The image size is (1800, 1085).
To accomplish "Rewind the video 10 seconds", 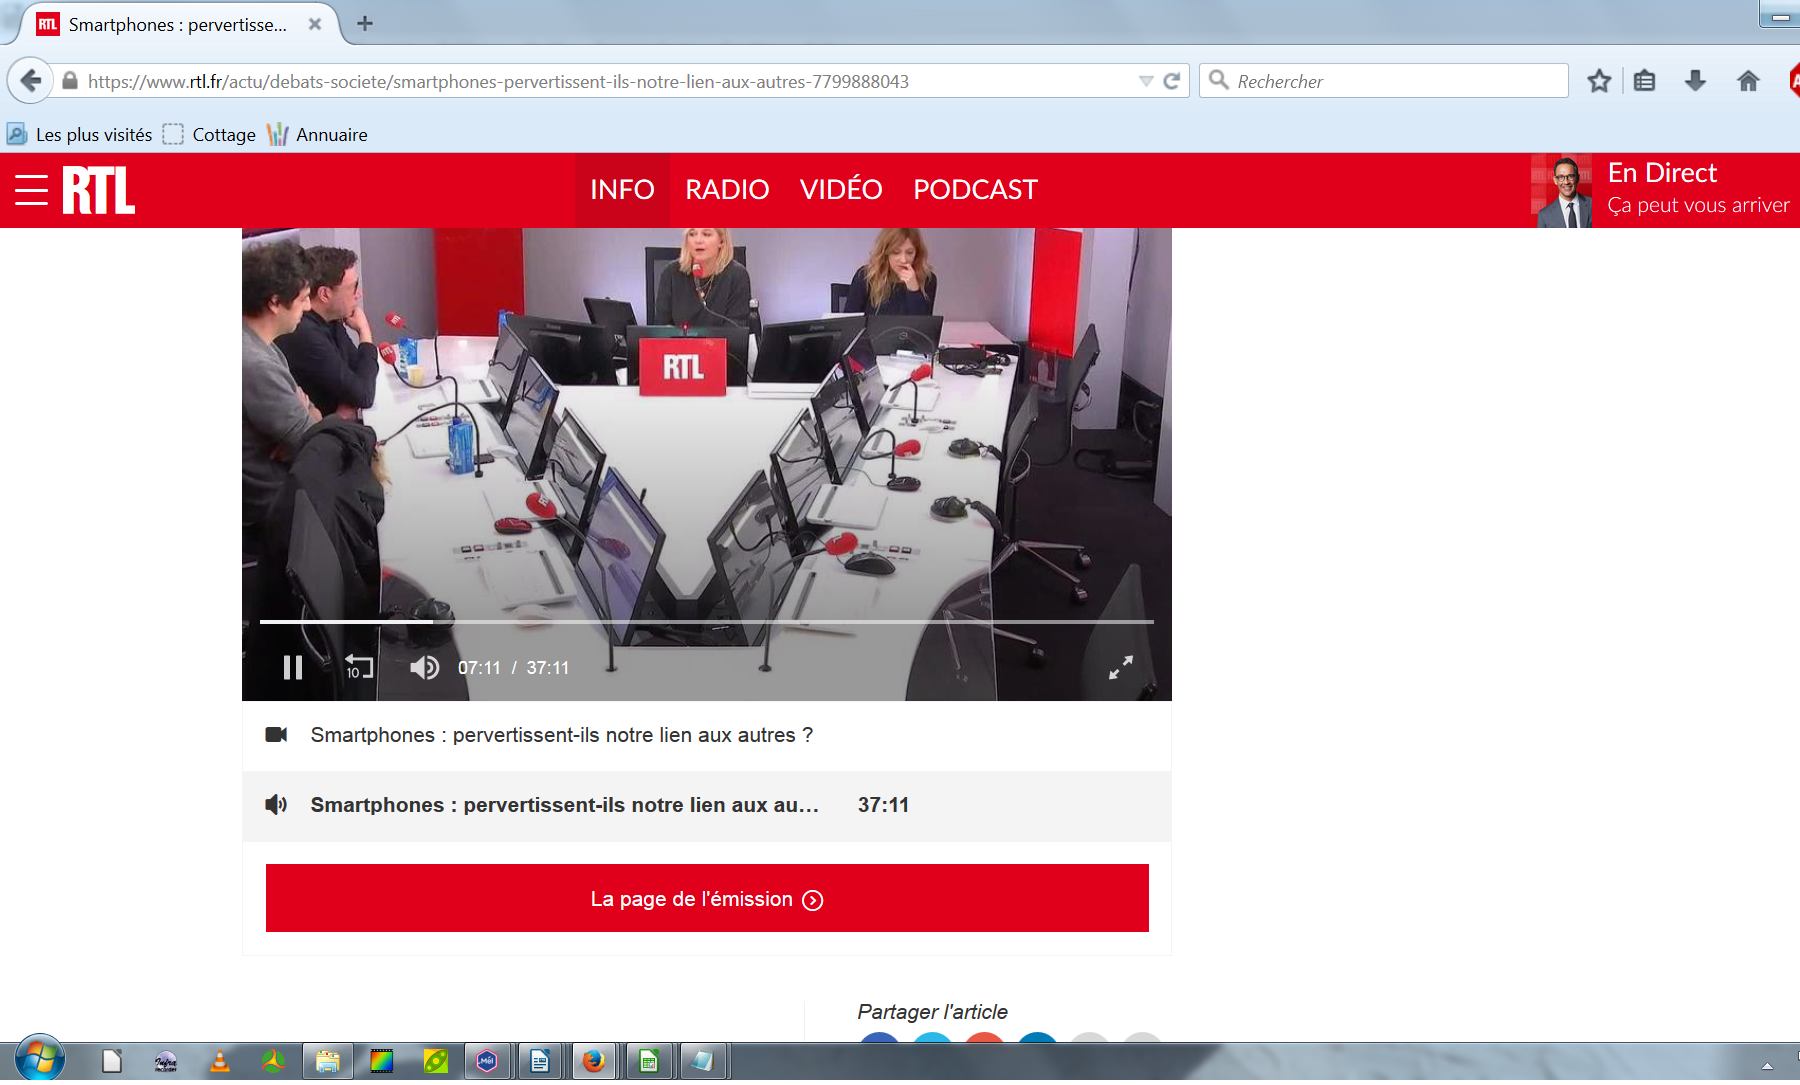I will [358, 667].
